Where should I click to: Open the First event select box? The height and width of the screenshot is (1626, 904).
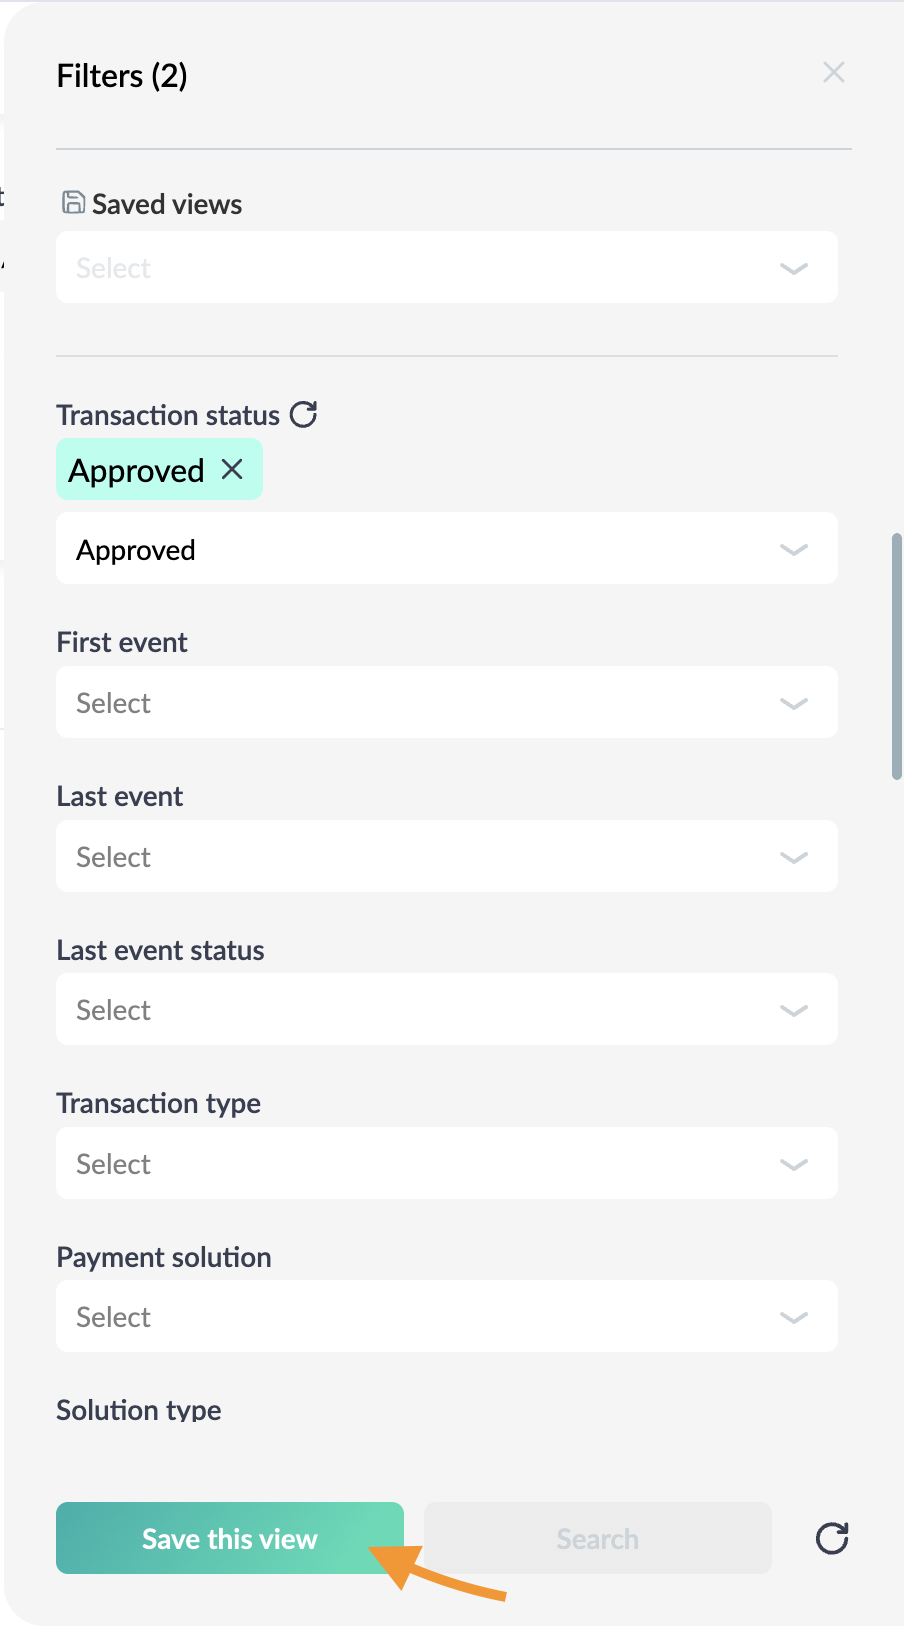447,702
